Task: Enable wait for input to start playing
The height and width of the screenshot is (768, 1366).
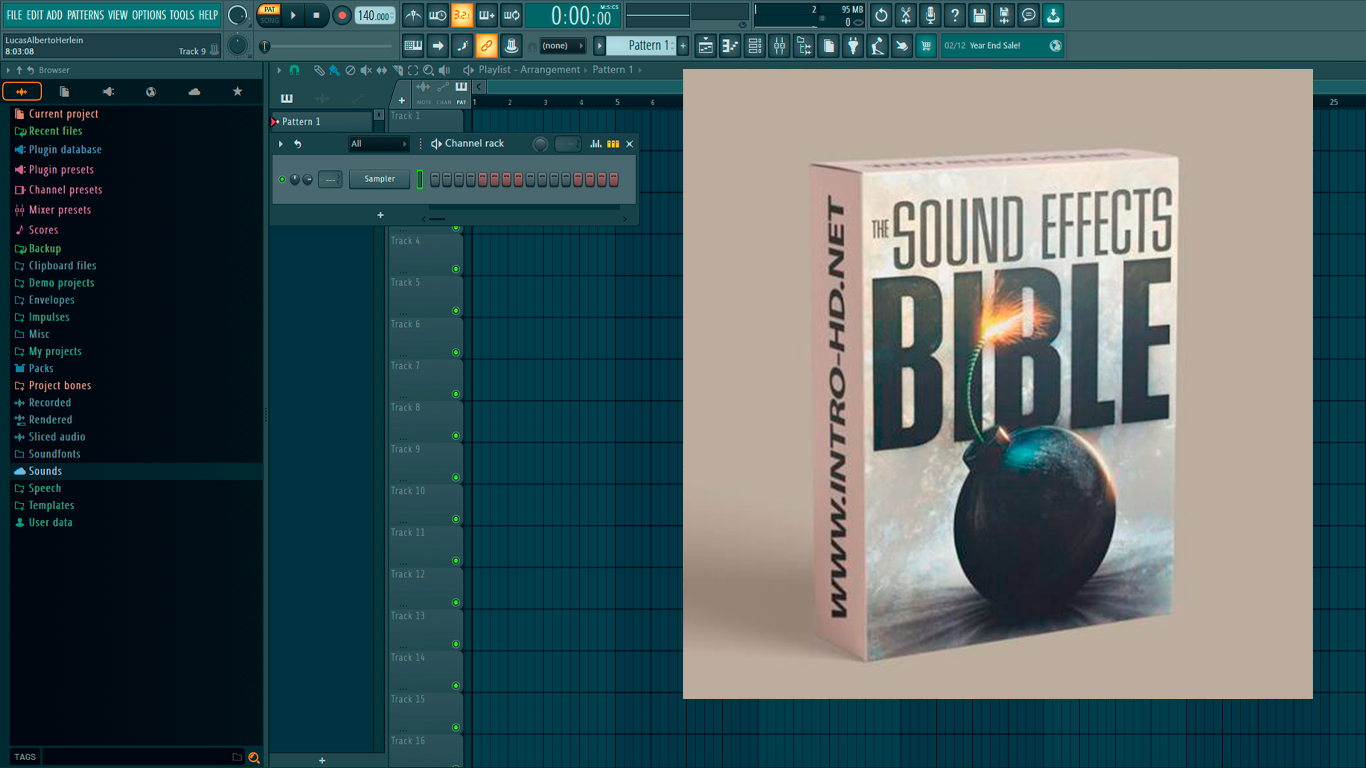Action: [437, 15]
